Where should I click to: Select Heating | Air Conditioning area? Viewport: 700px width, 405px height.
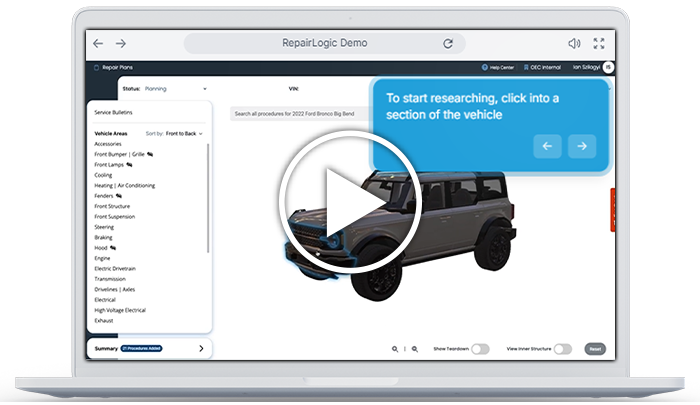pyautogui.click(x=125, y=185)
